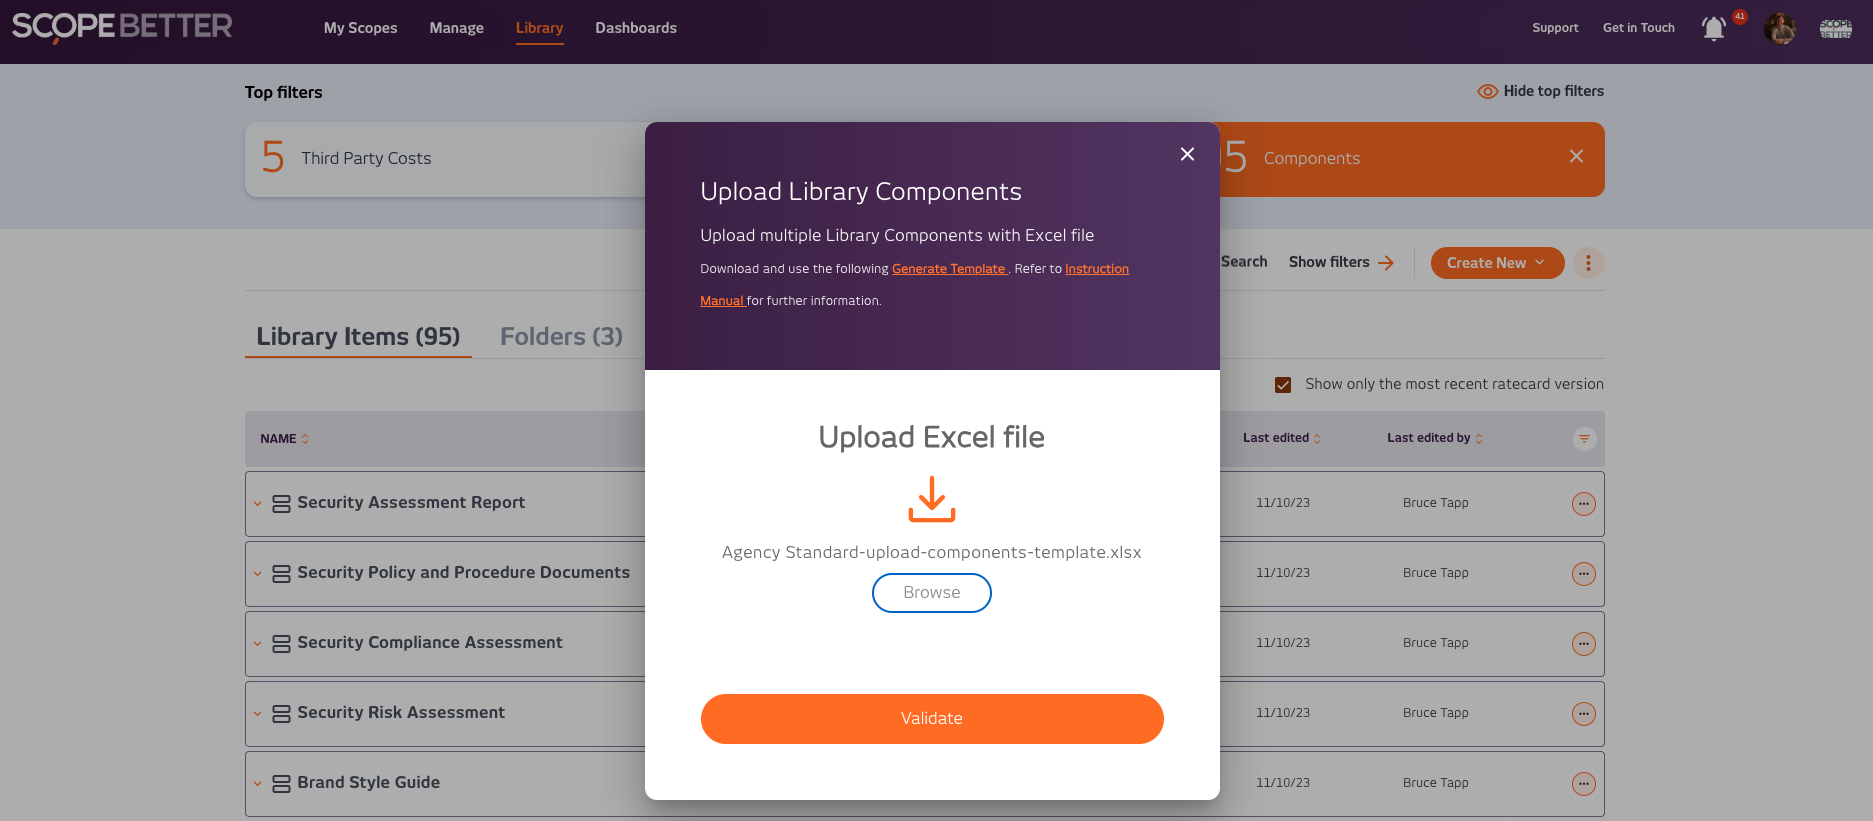
Task: Expand the Security Assessment Report row
Action: tap(258, 504)
